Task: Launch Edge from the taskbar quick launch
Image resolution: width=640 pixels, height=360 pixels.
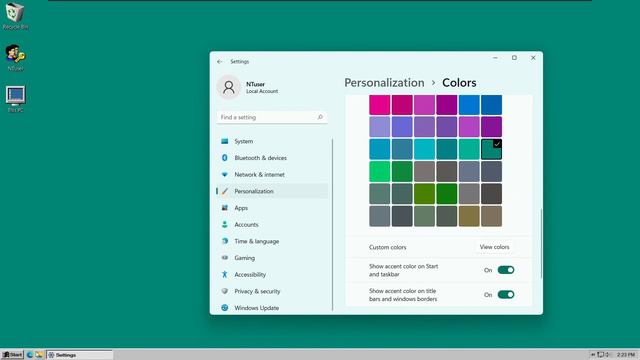Action: 30,355
